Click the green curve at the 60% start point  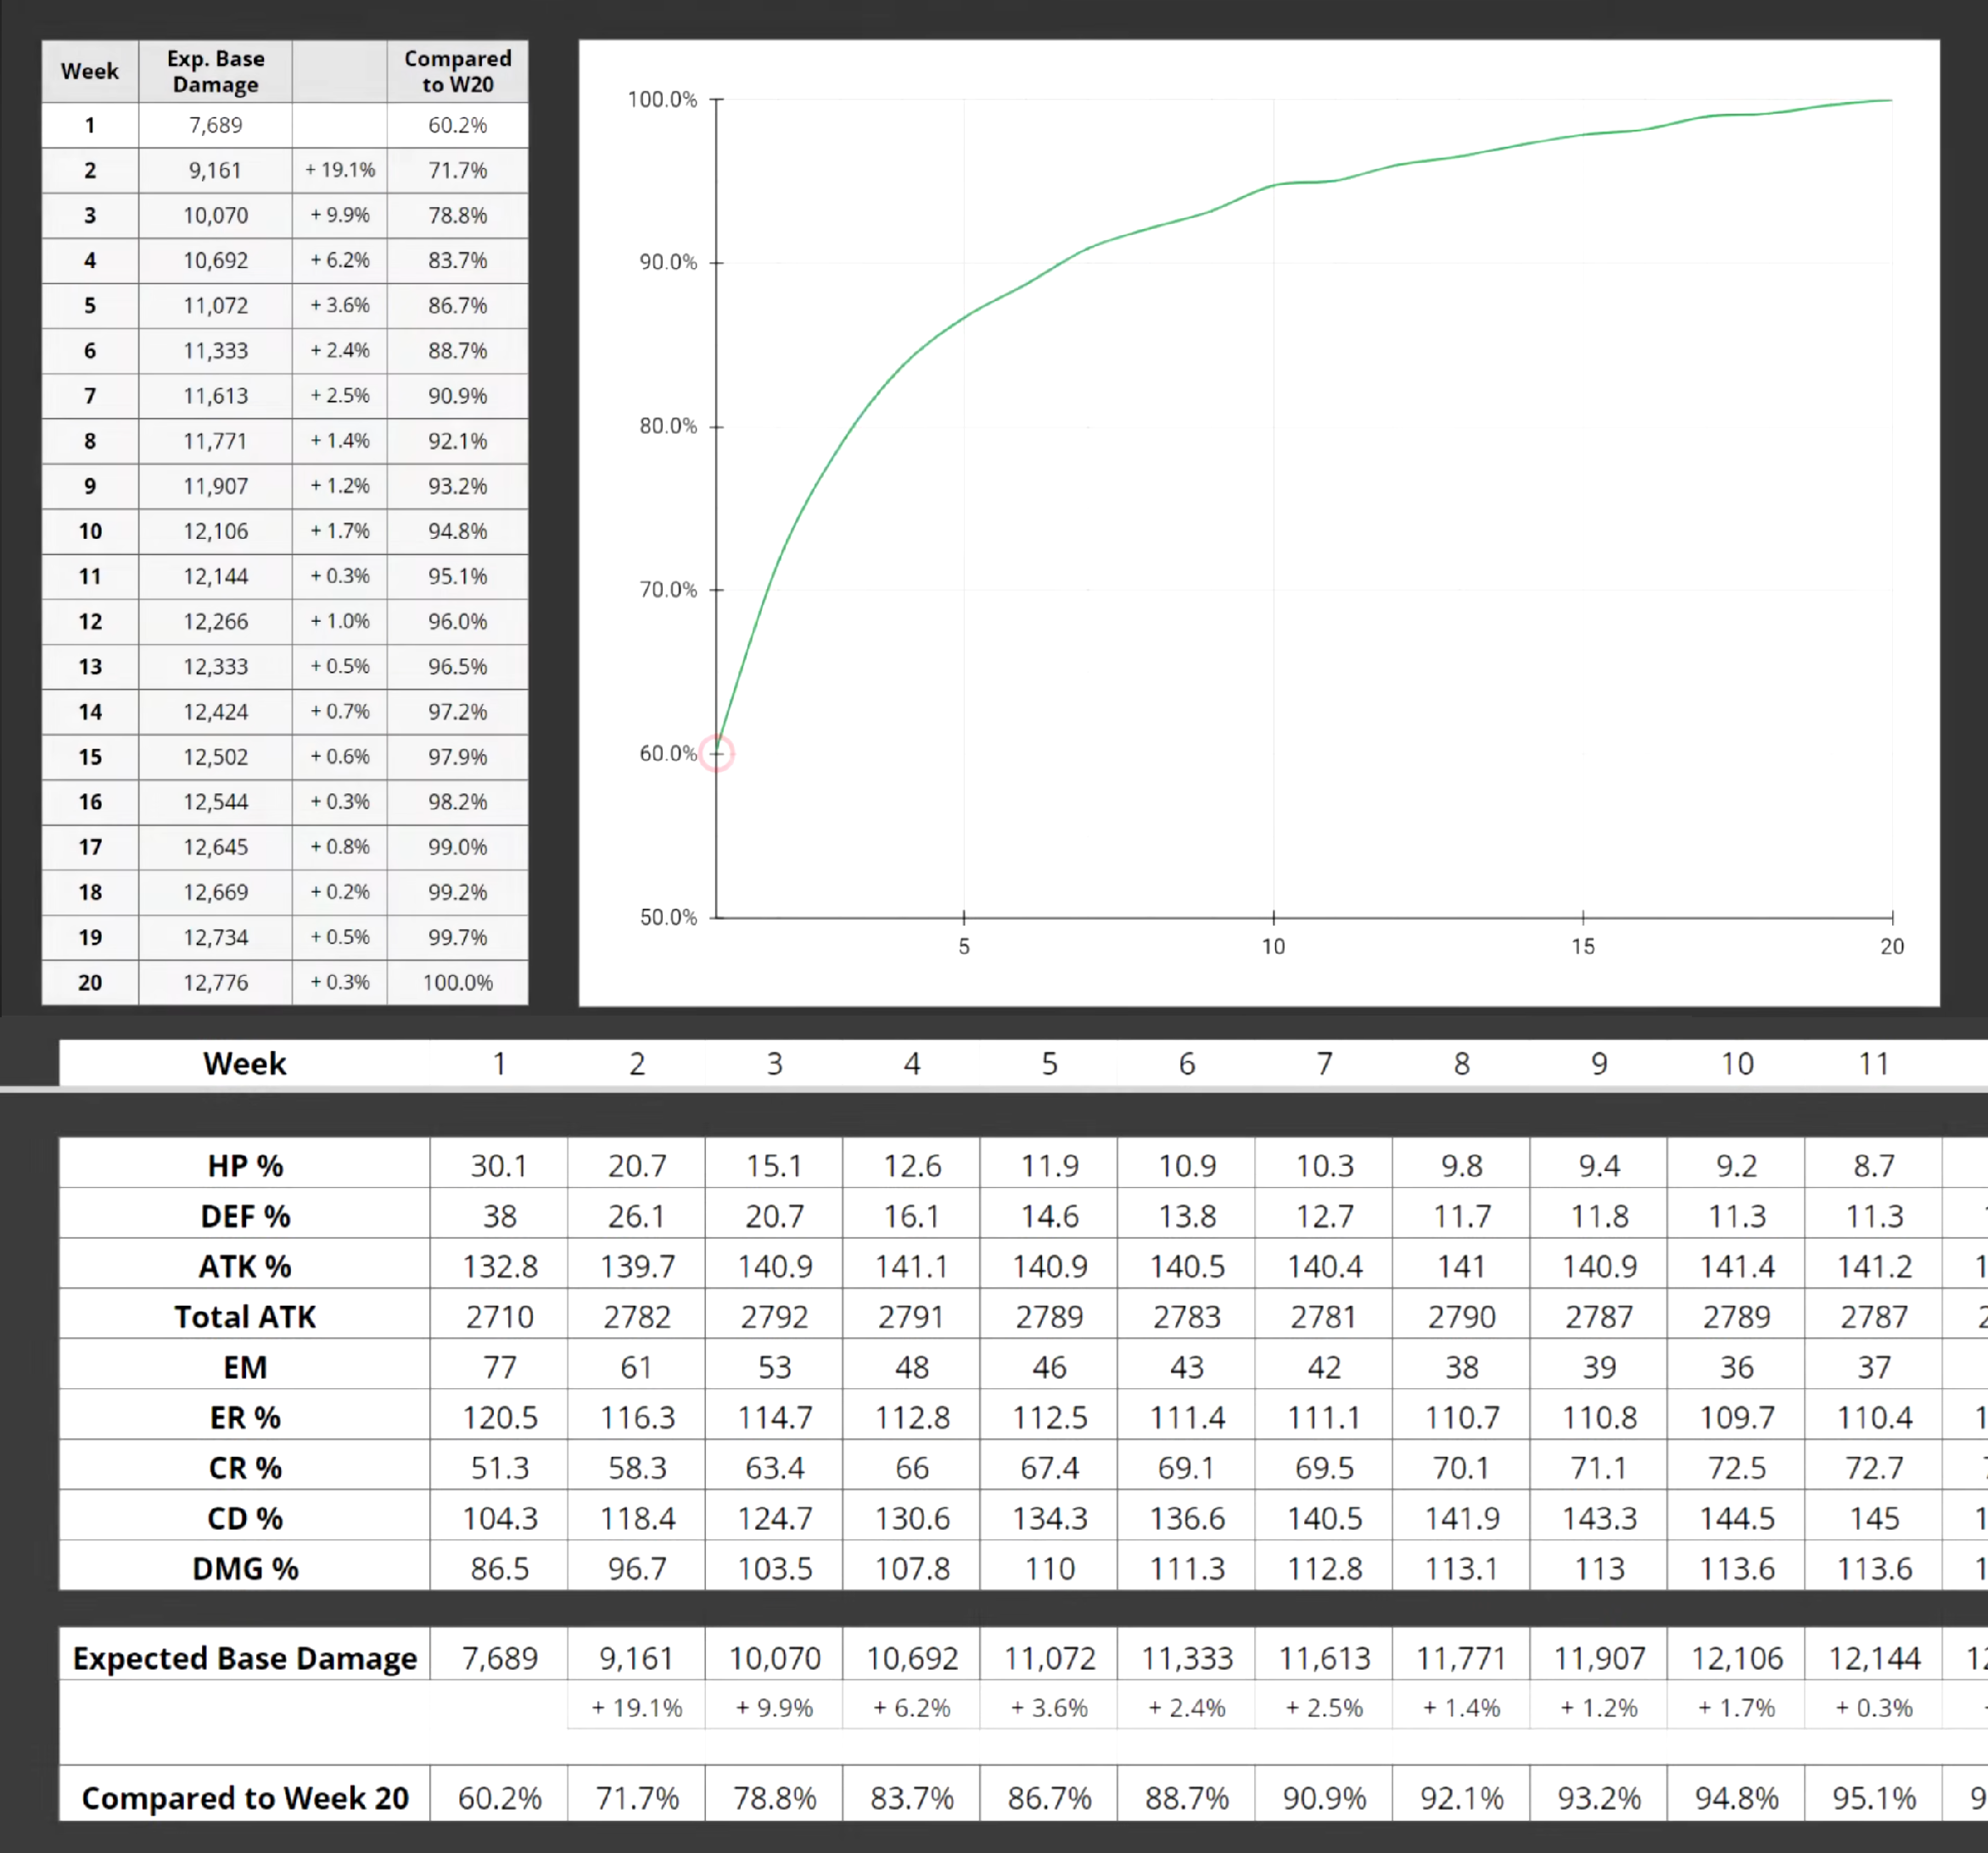(x=717, y=753)
